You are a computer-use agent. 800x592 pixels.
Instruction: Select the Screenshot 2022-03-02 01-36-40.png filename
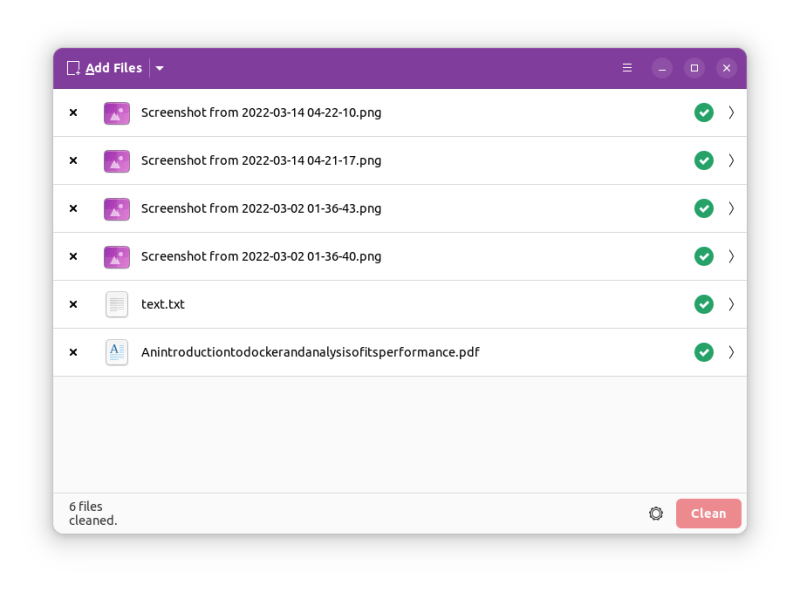coord(261,256)
